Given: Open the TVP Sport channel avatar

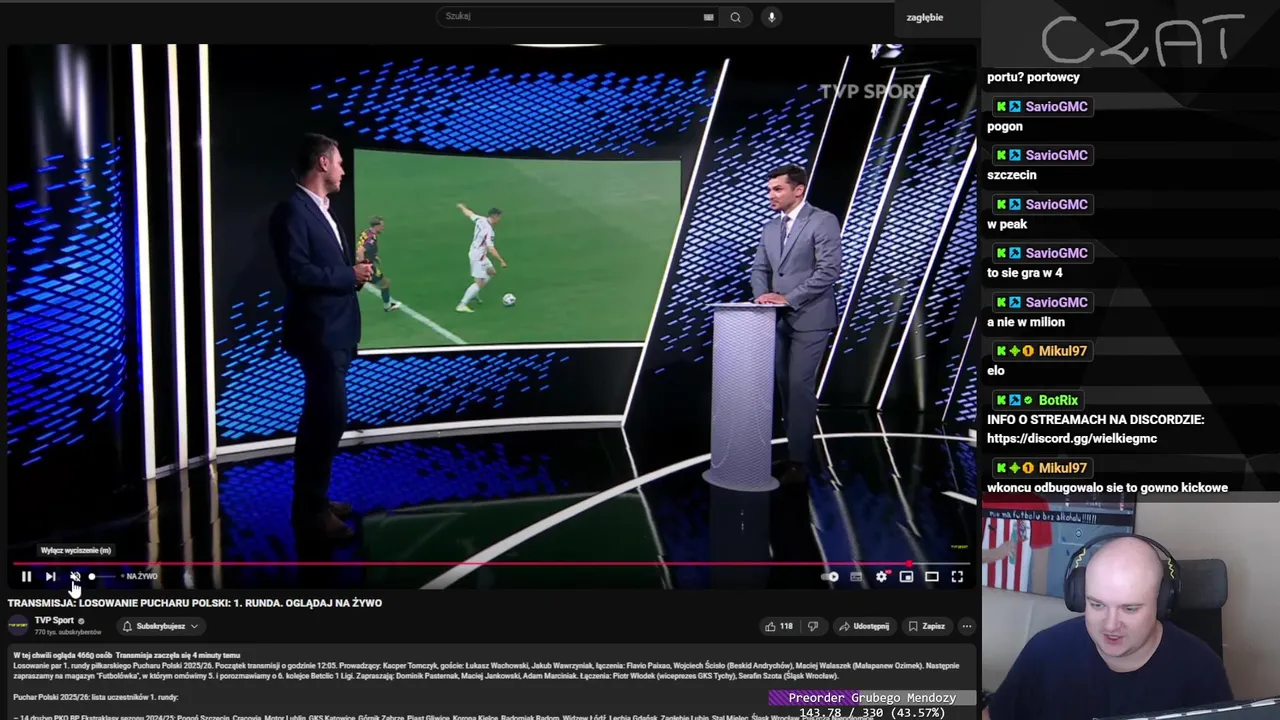Looking at the screenshot, I should tap(18, 626).
